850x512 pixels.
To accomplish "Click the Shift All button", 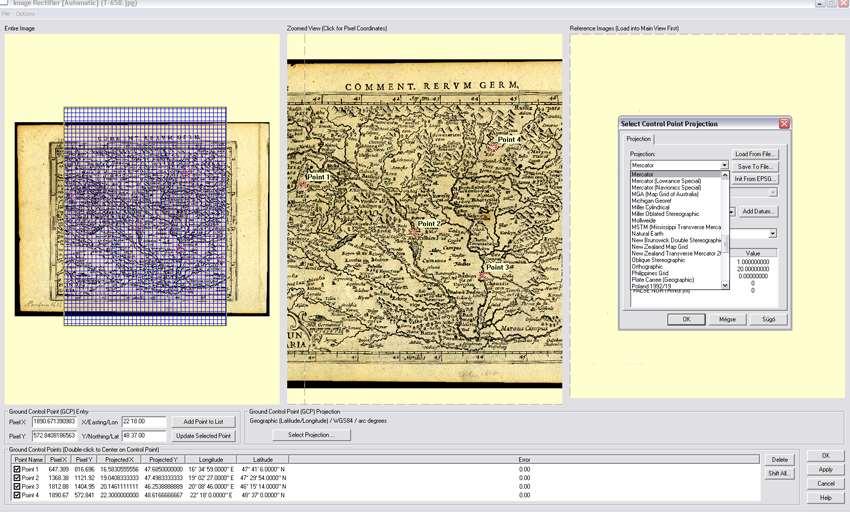I will point(780,473).
